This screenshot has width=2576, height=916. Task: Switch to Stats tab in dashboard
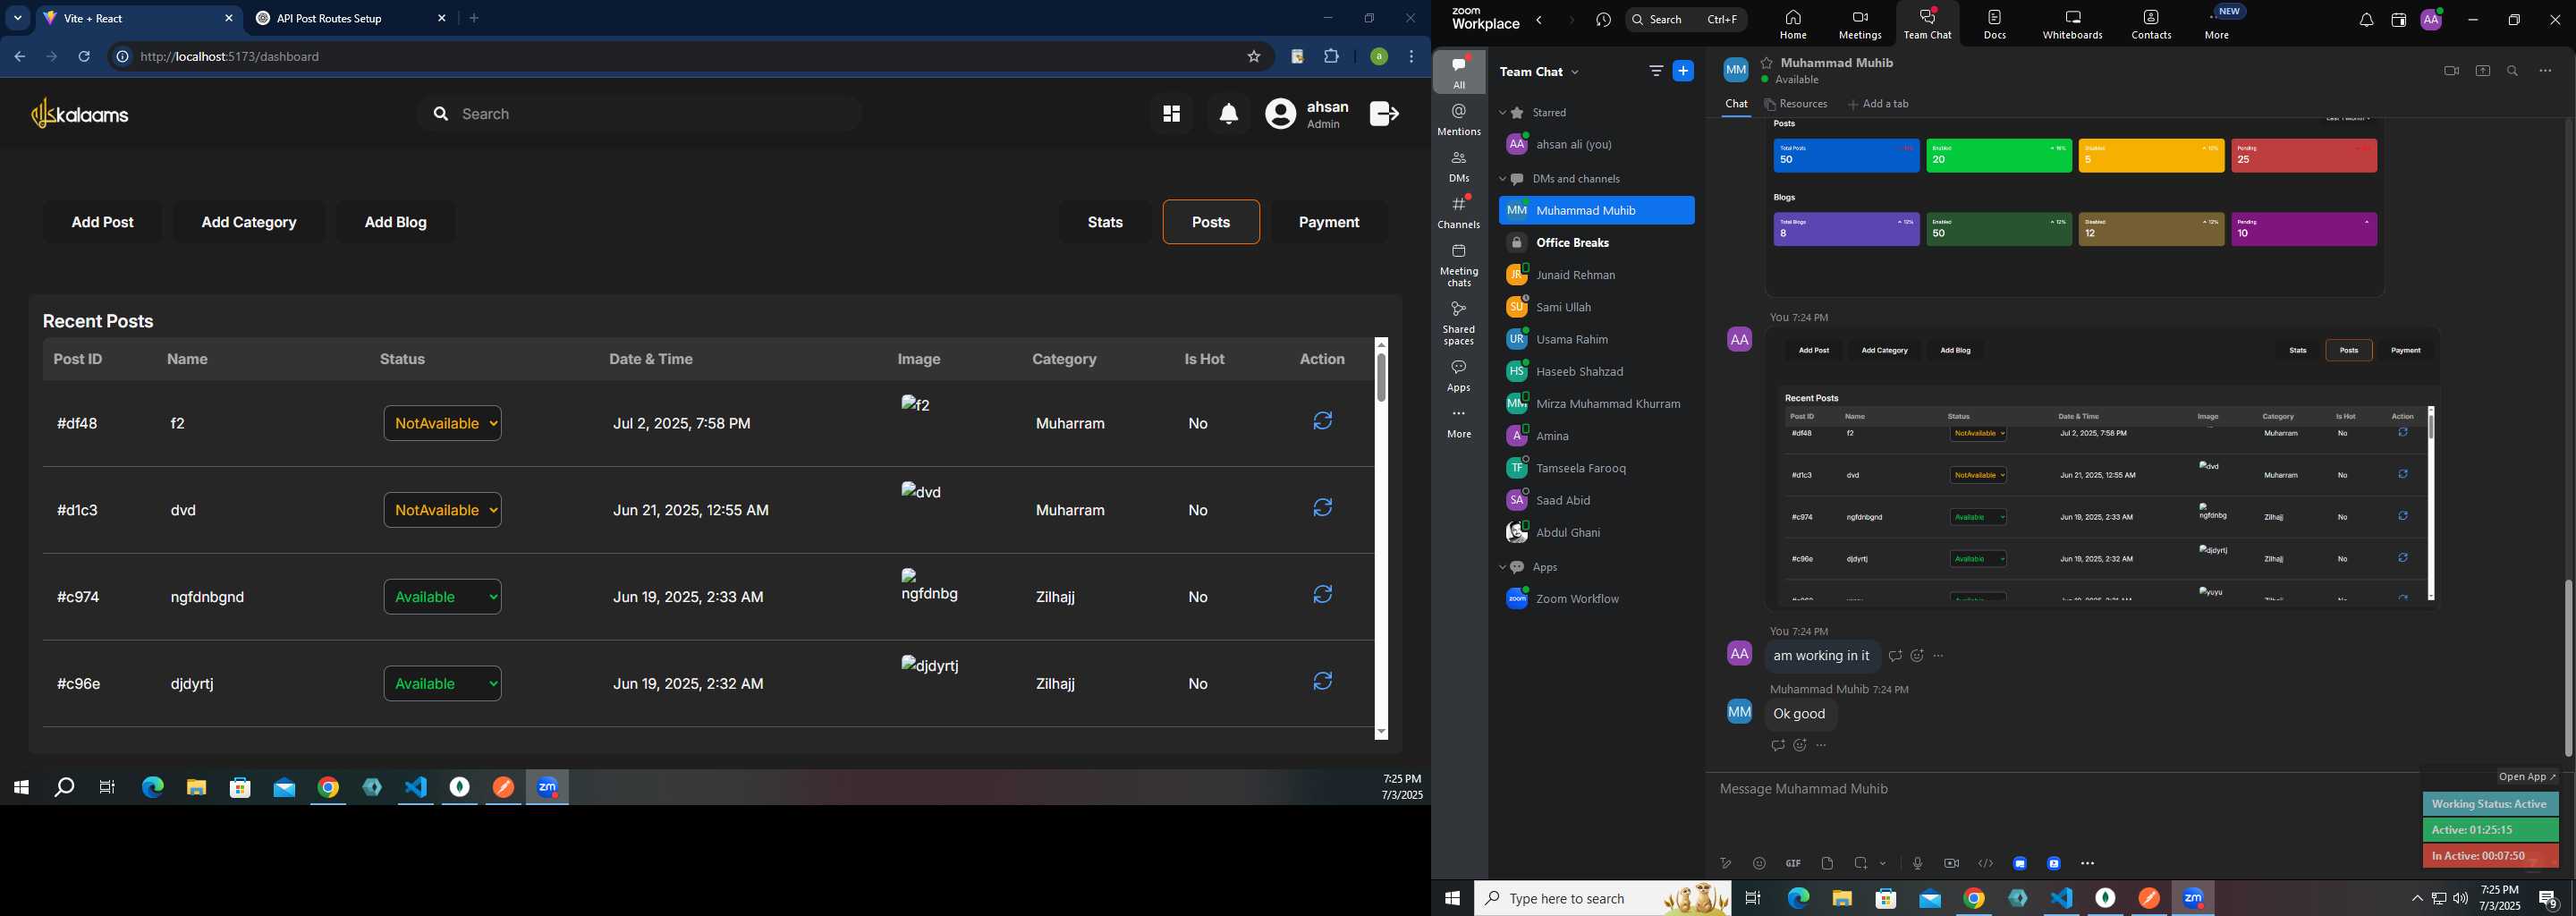[1105, 222]
